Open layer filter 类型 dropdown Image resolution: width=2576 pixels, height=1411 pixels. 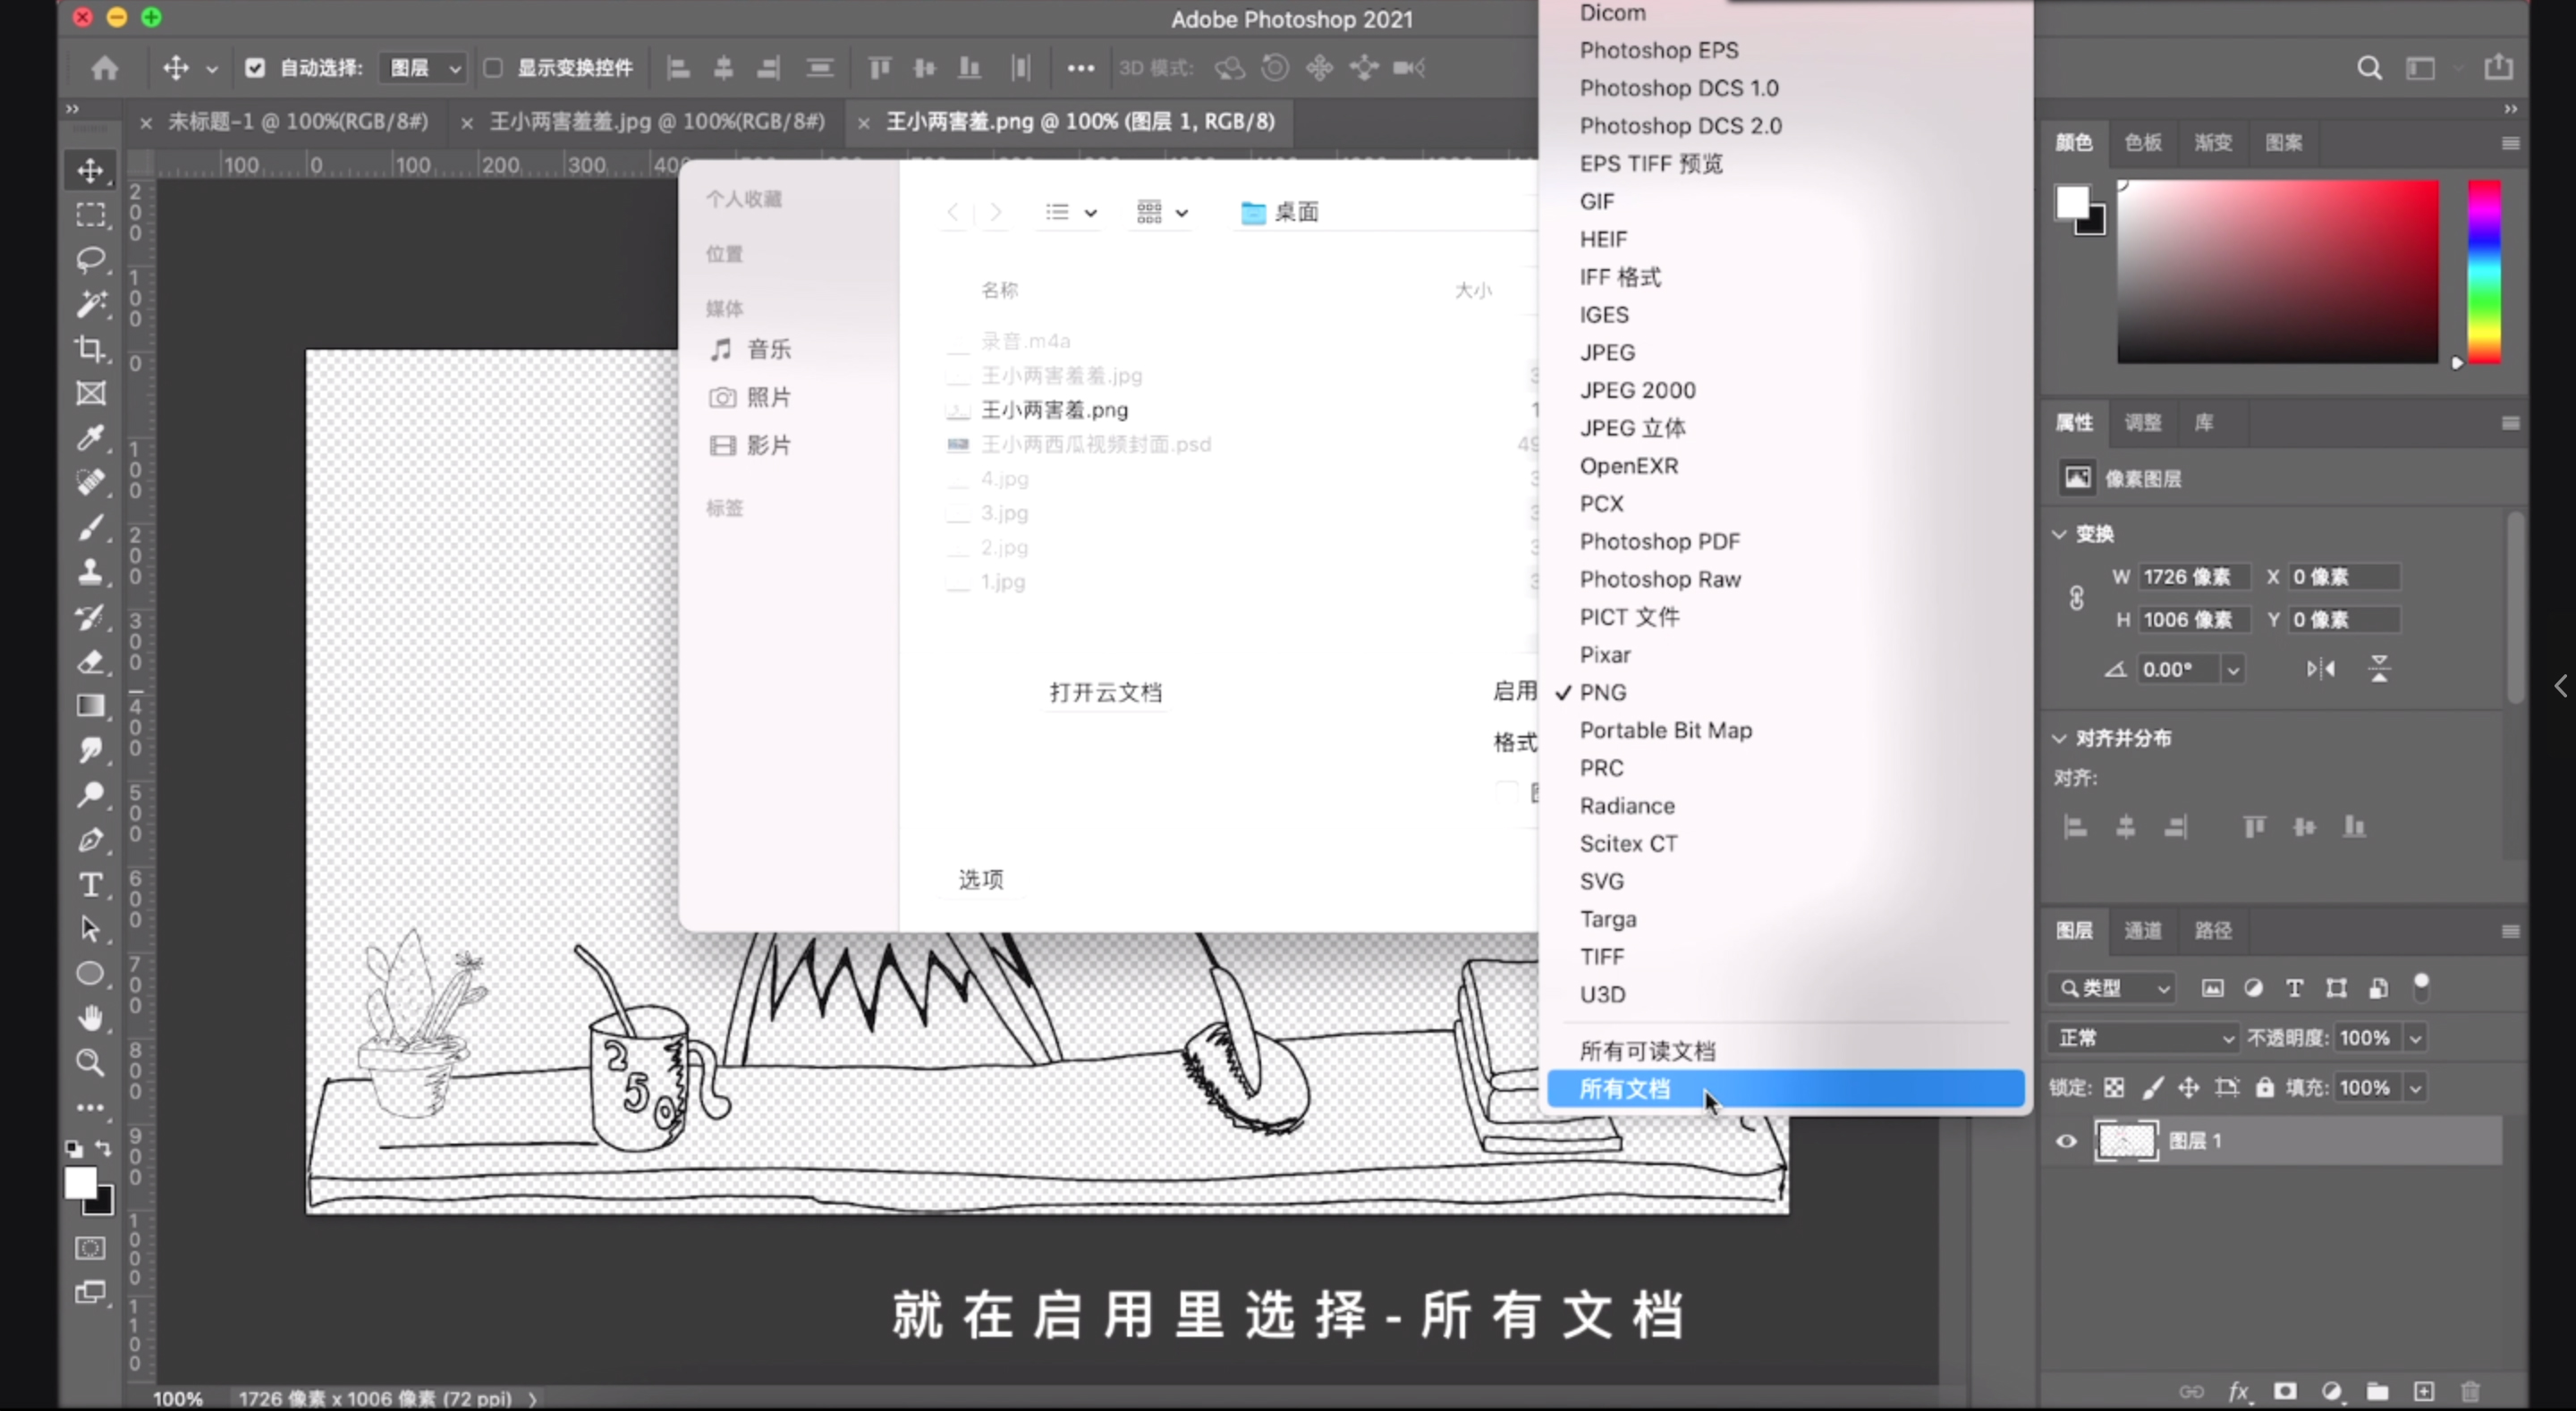click(2112, 988)
